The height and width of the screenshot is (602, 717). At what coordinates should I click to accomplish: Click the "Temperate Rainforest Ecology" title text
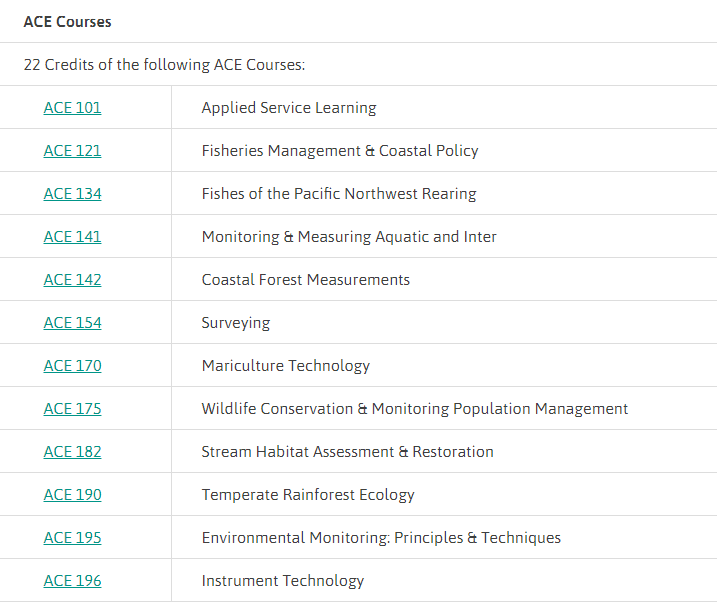(x=308, y=495)
